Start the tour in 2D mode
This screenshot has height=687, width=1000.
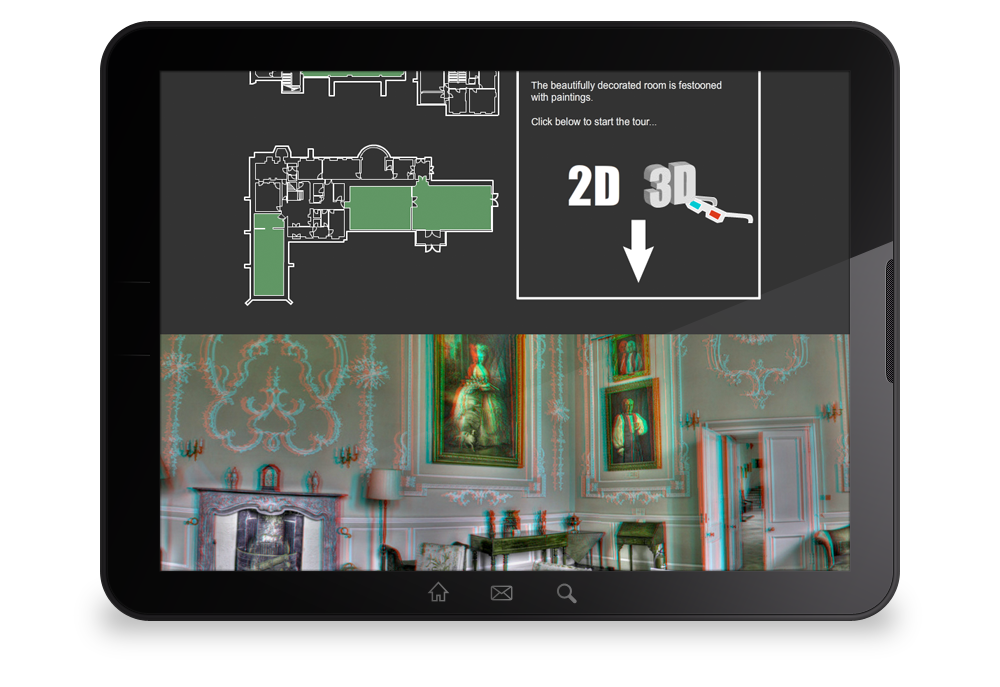tap(594, 186)
